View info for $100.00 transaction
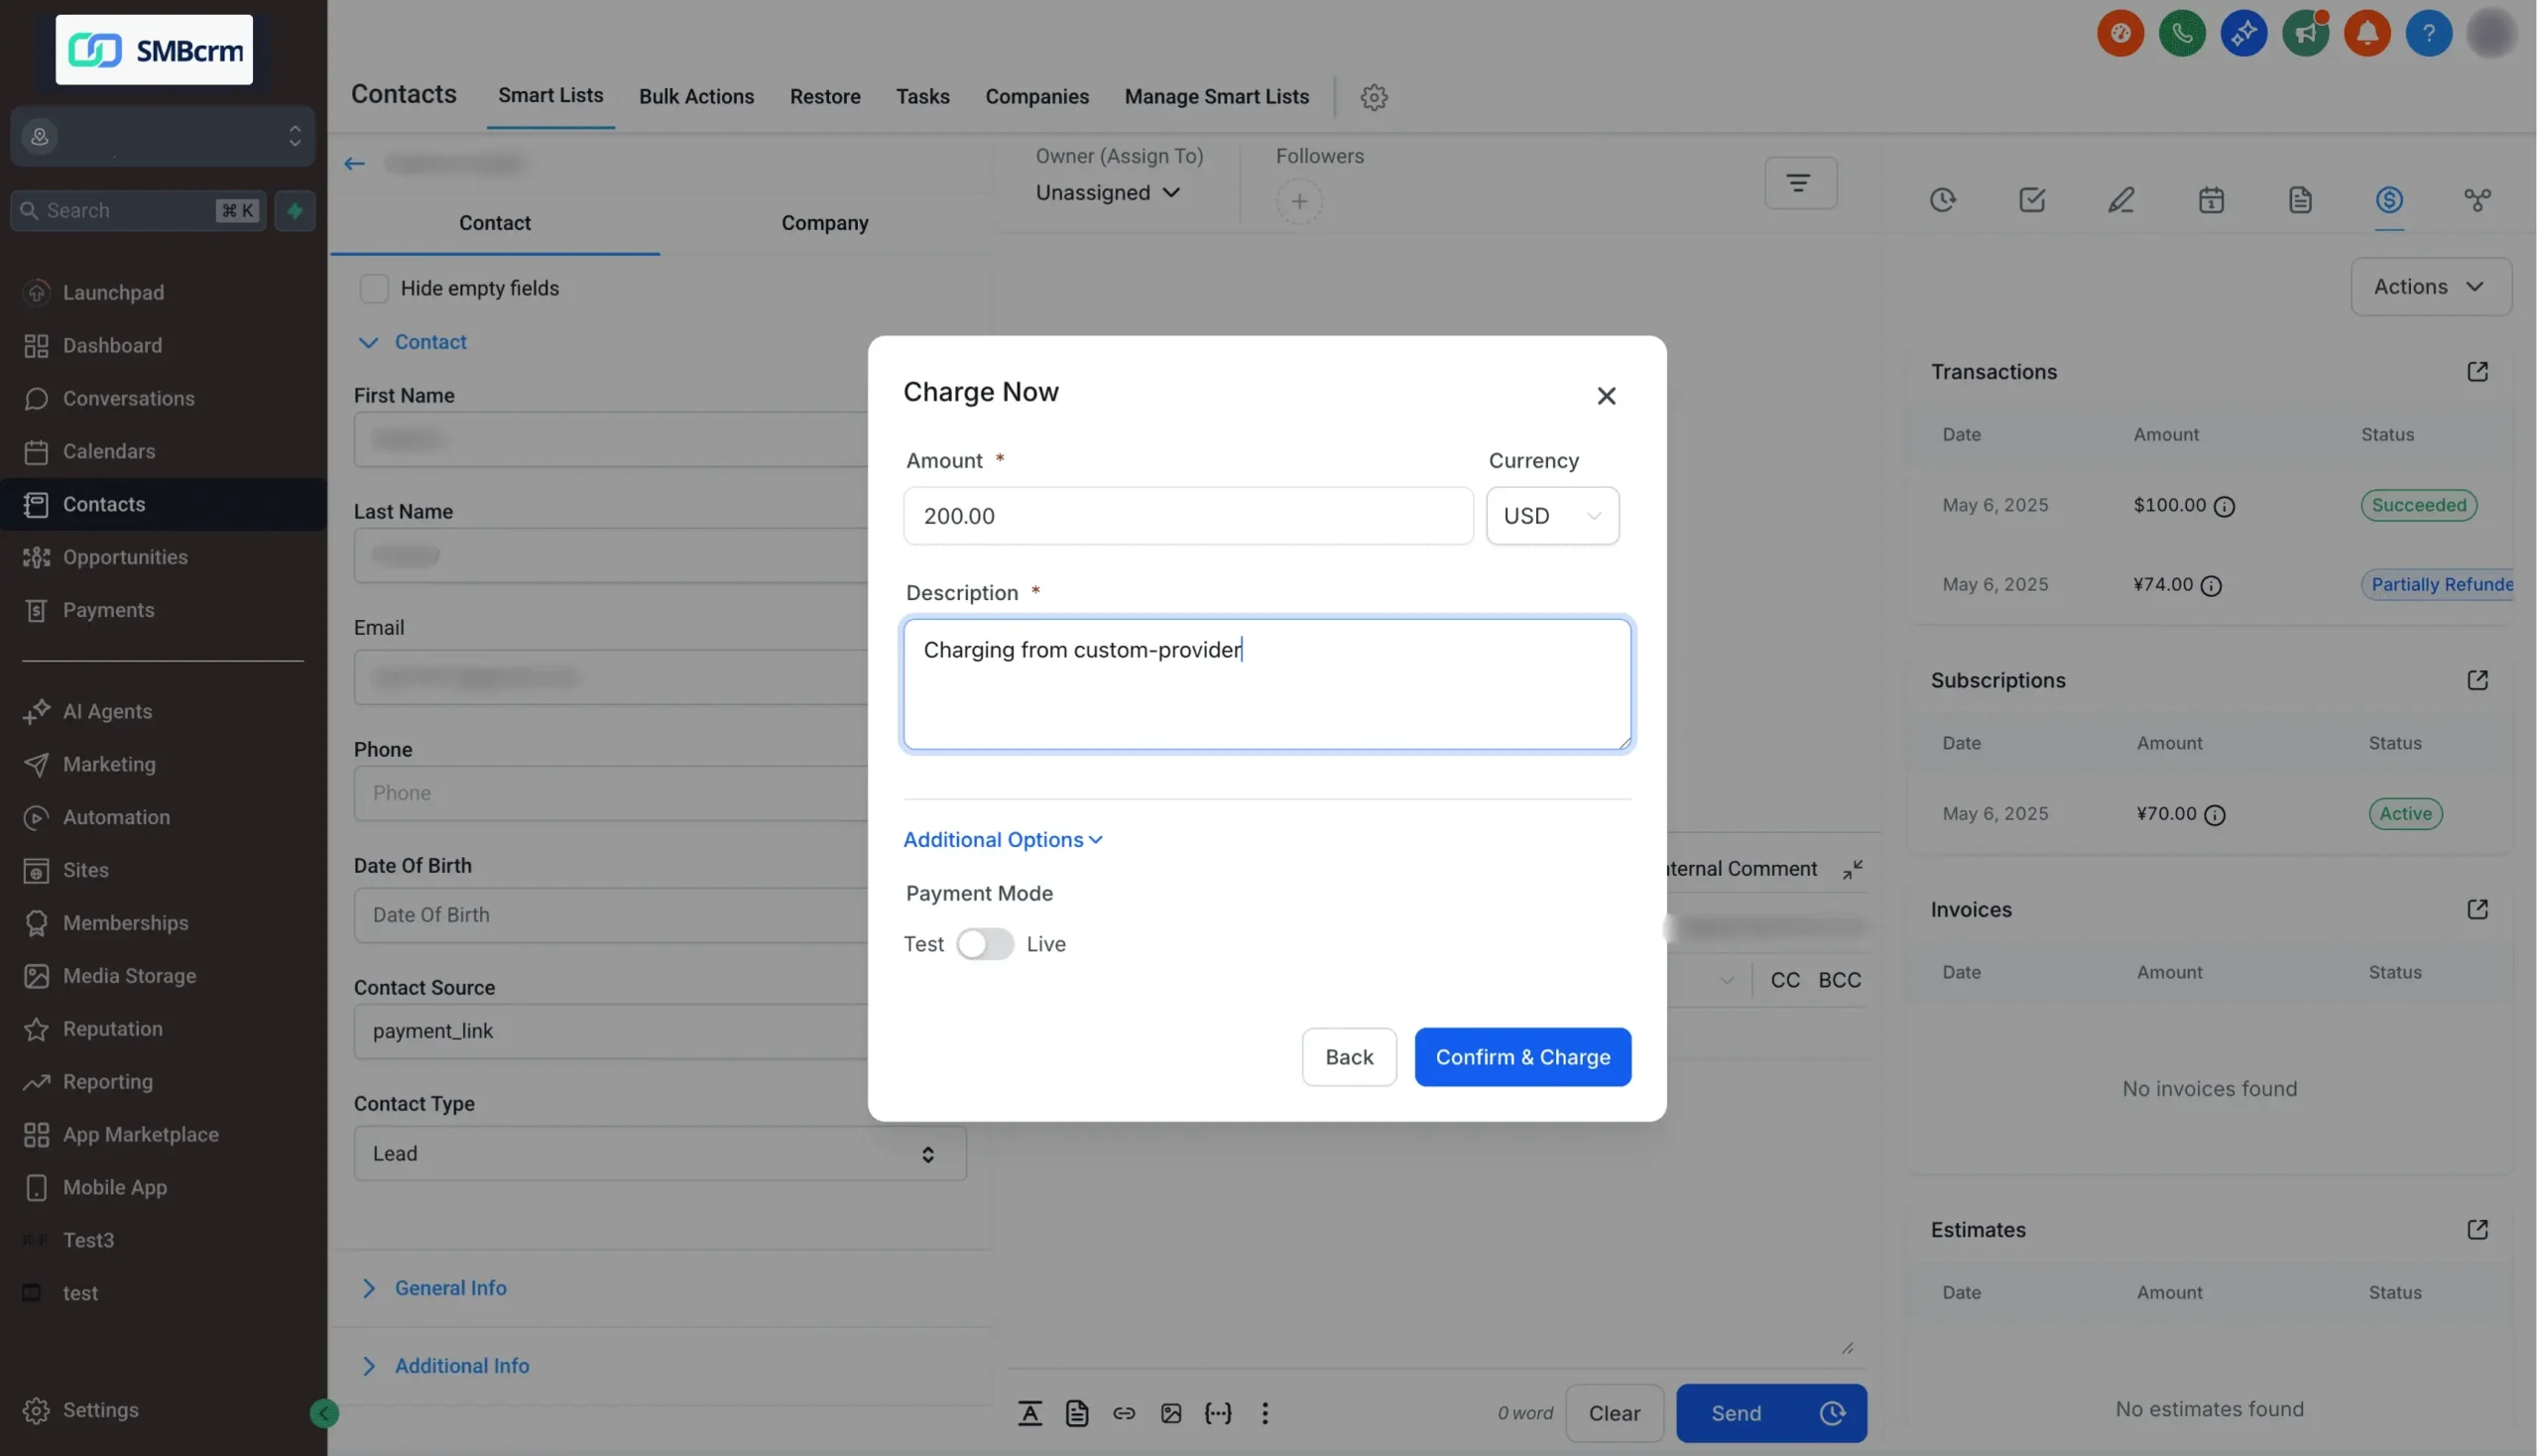This screenshot has height=1456, width=2539. click(2224, 507)
